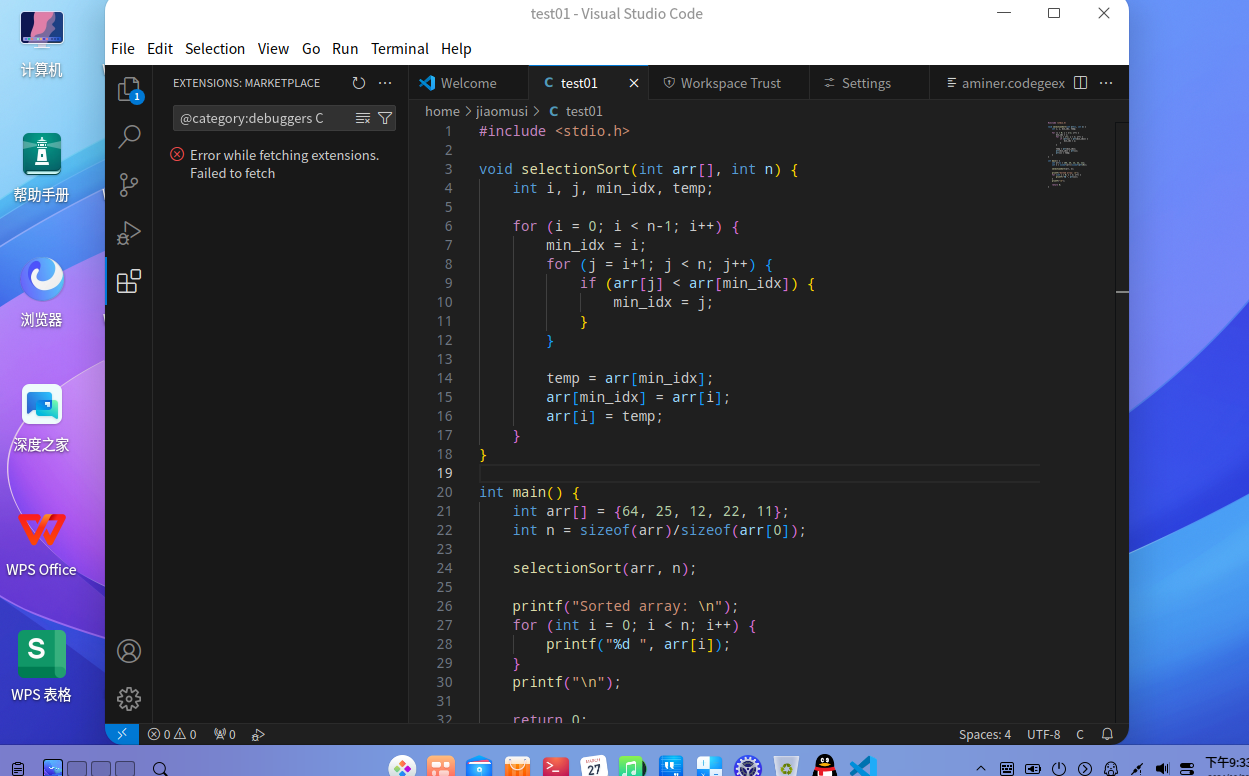Open the 帮助手册 desktop icon
The height and width of the screenshot is (776, 1249).
41,168
